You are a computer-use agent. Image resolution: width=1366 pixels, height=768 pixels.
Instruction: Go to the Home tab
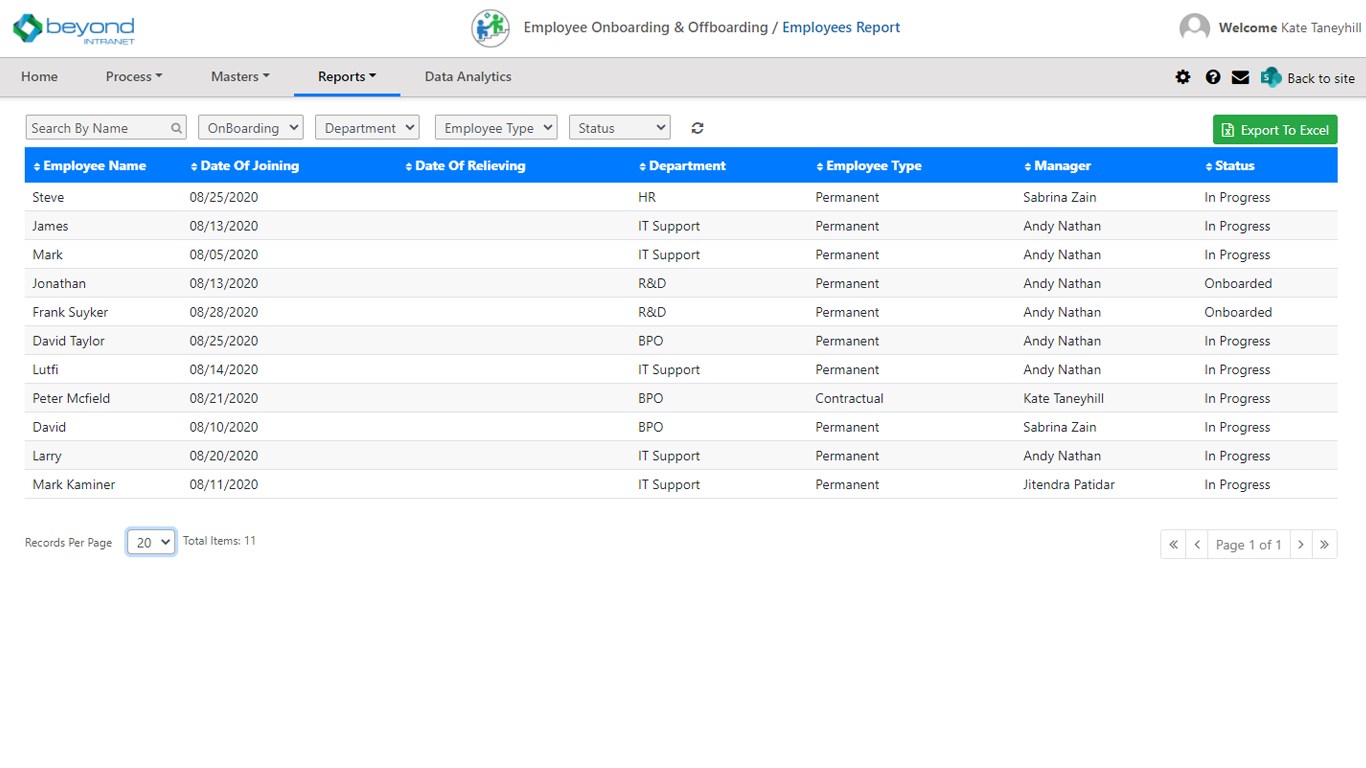(x=39, y=77)
